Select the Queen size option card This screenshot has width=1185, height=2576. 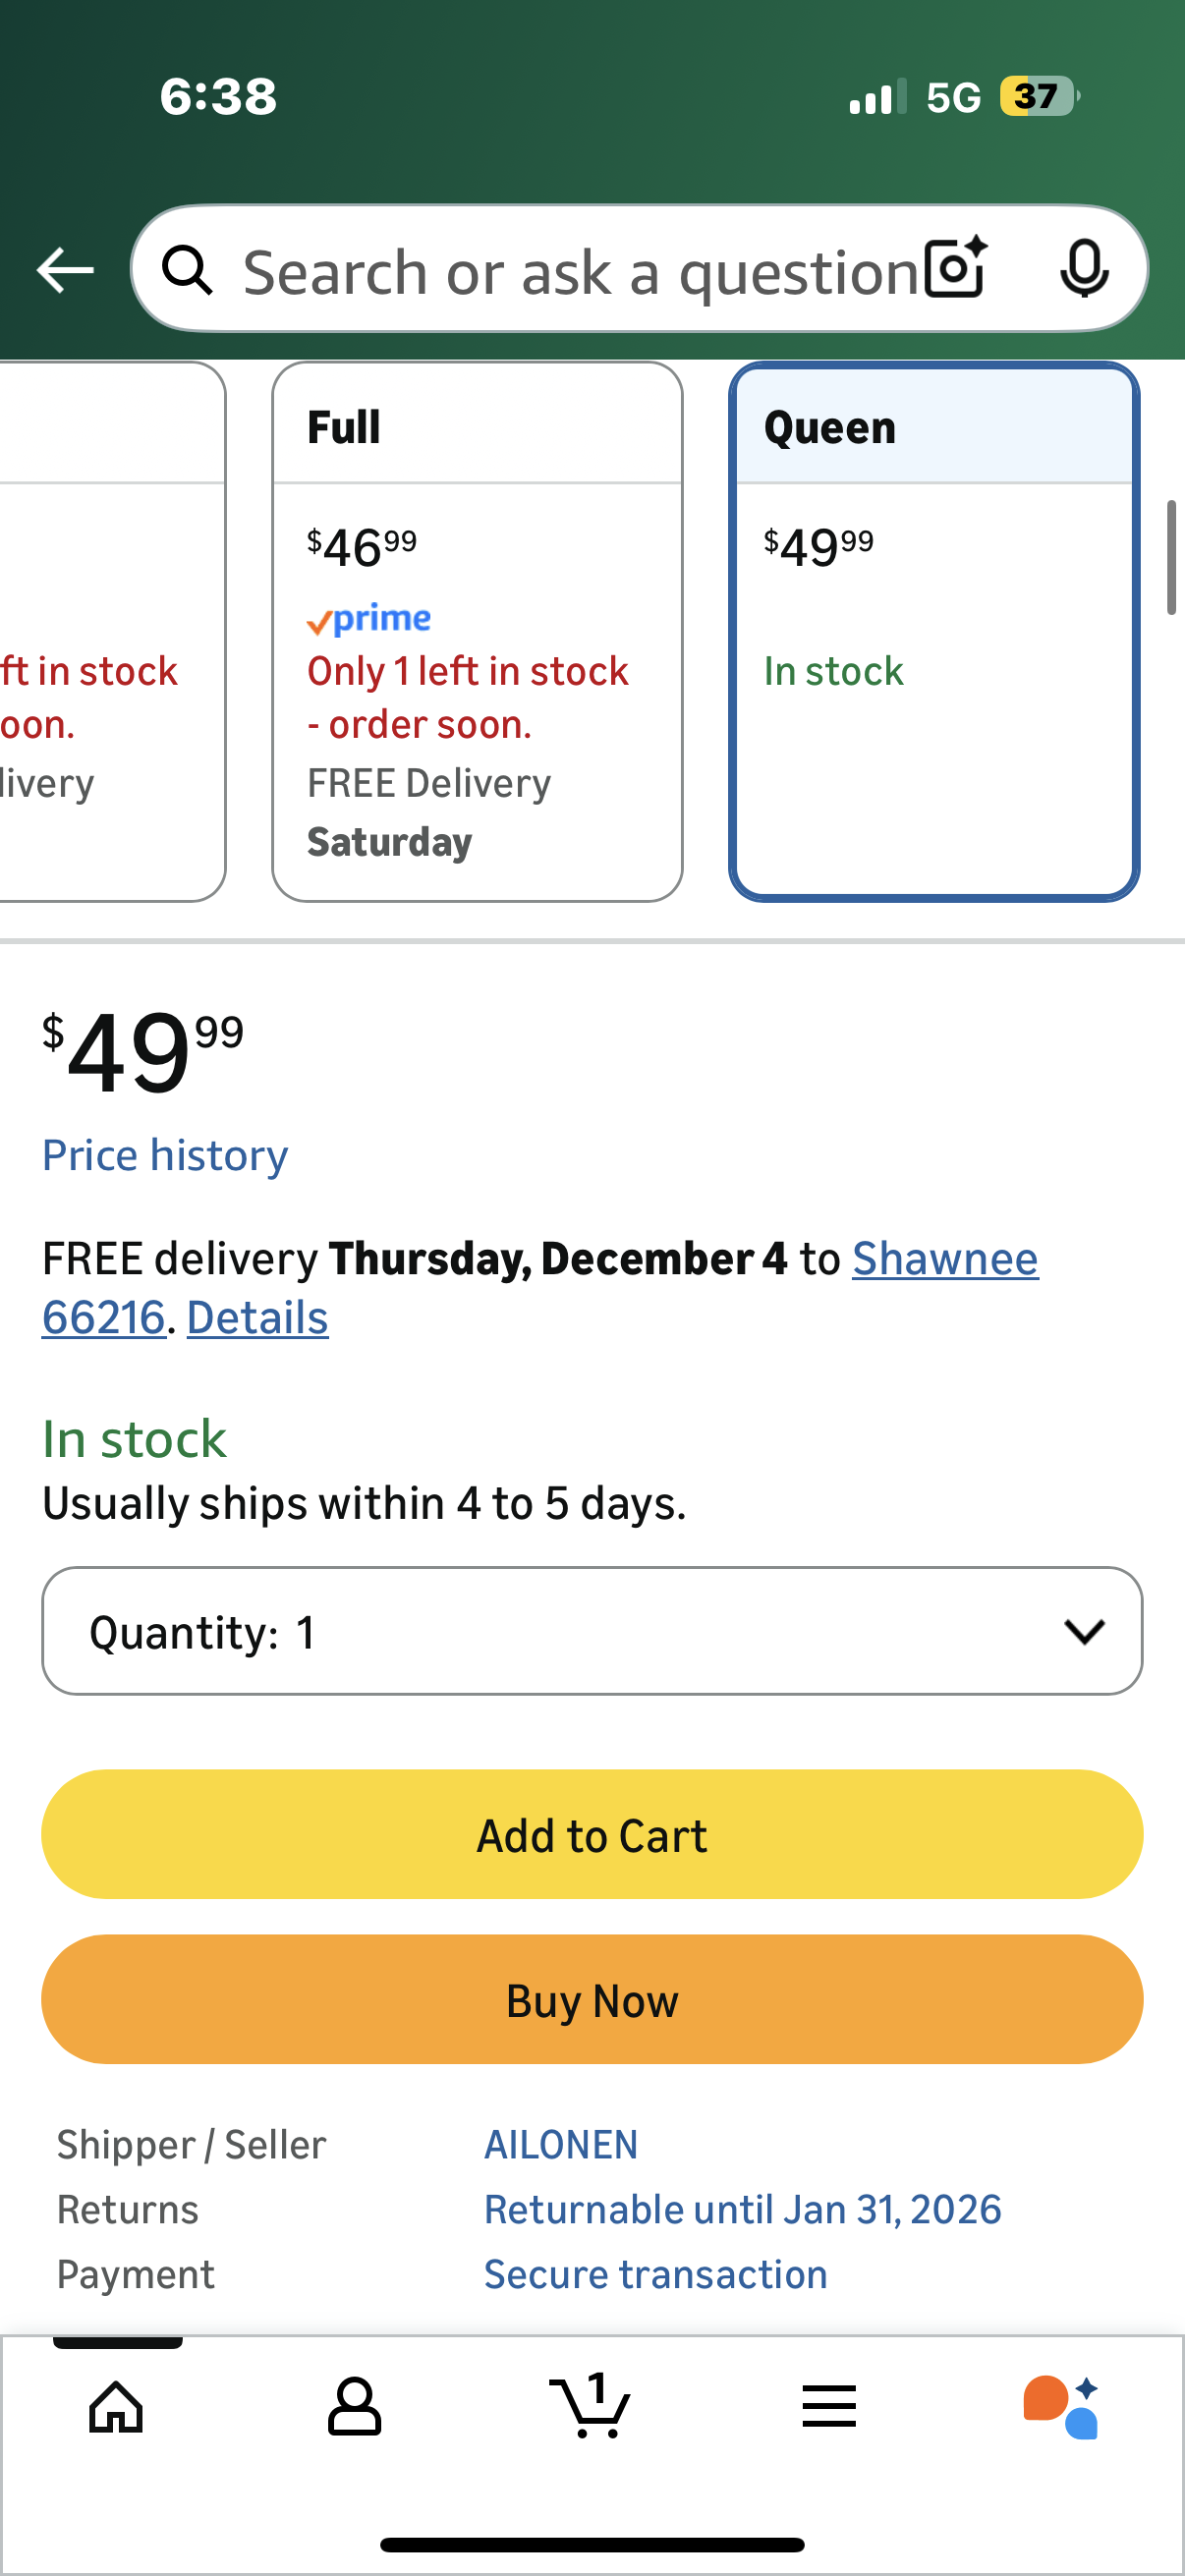pos(934,632)
